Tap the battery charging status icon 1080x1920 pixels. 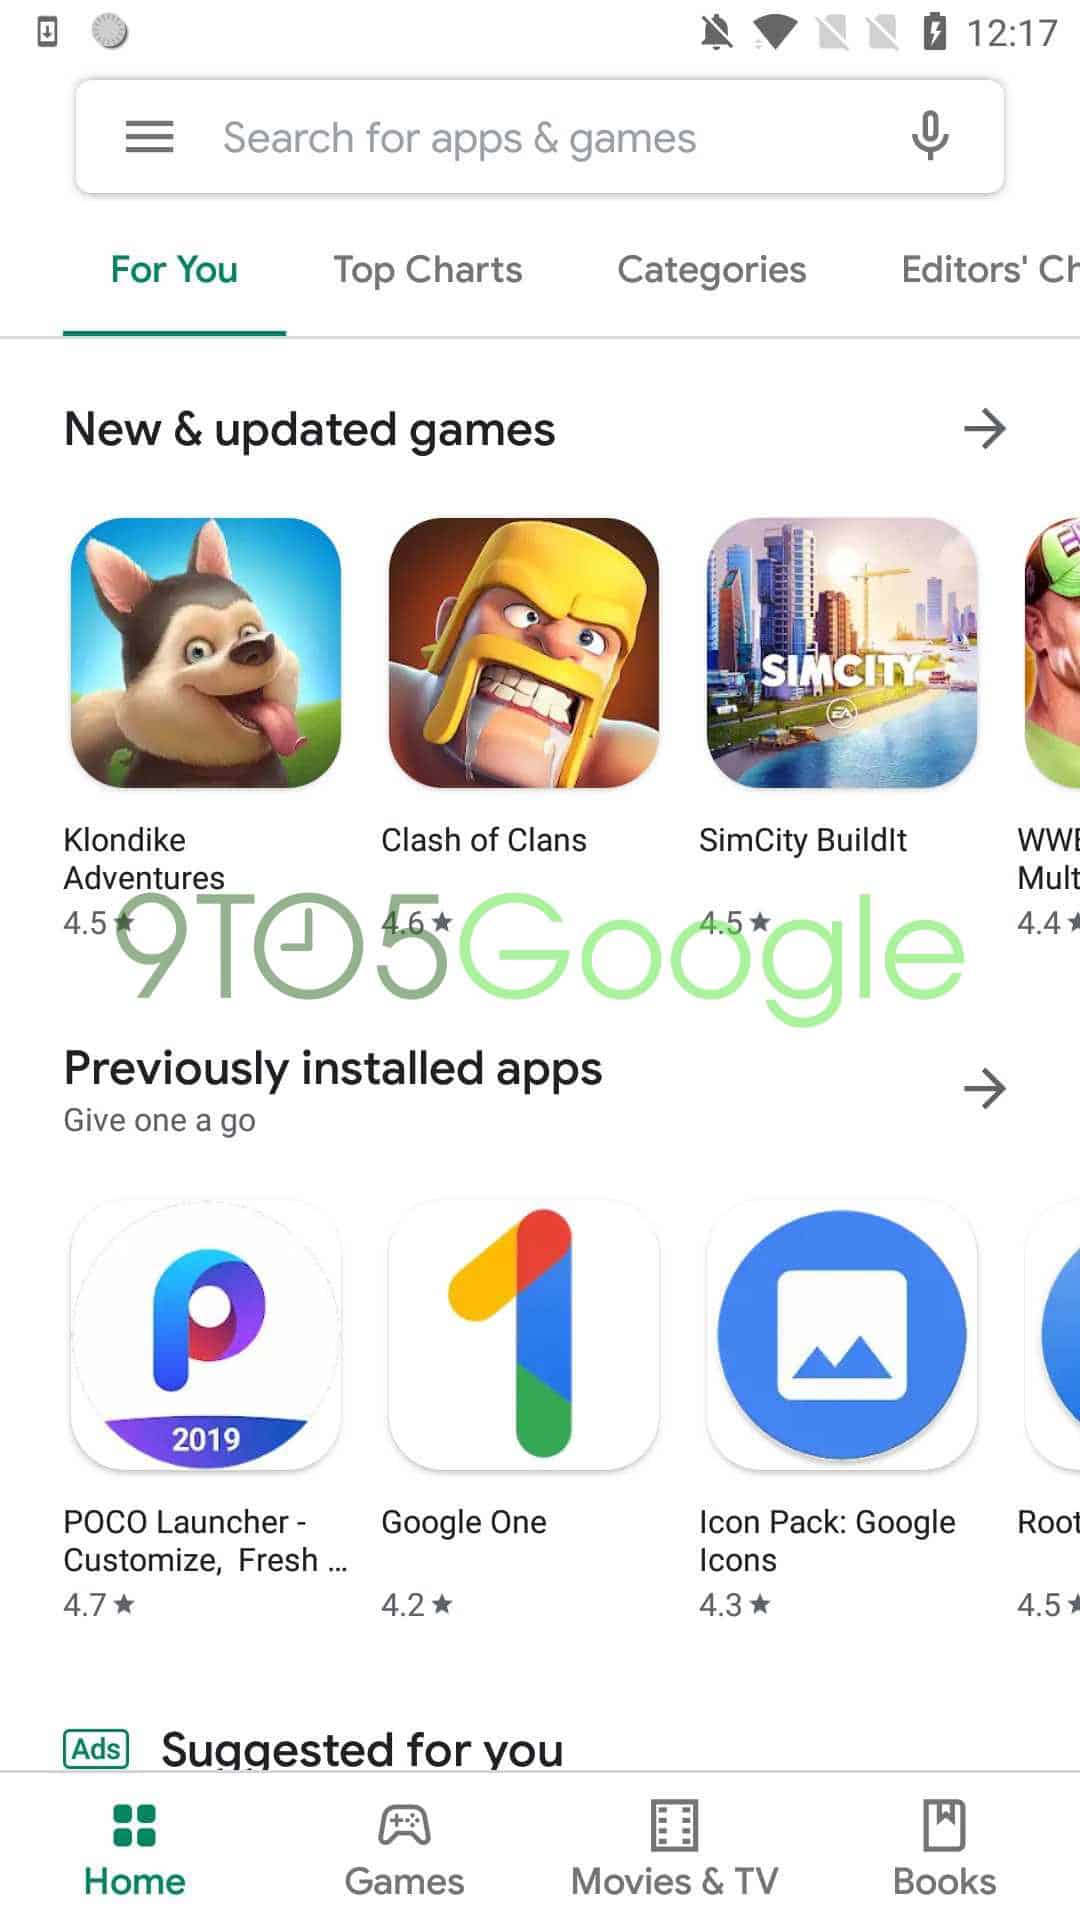(935, 32)
